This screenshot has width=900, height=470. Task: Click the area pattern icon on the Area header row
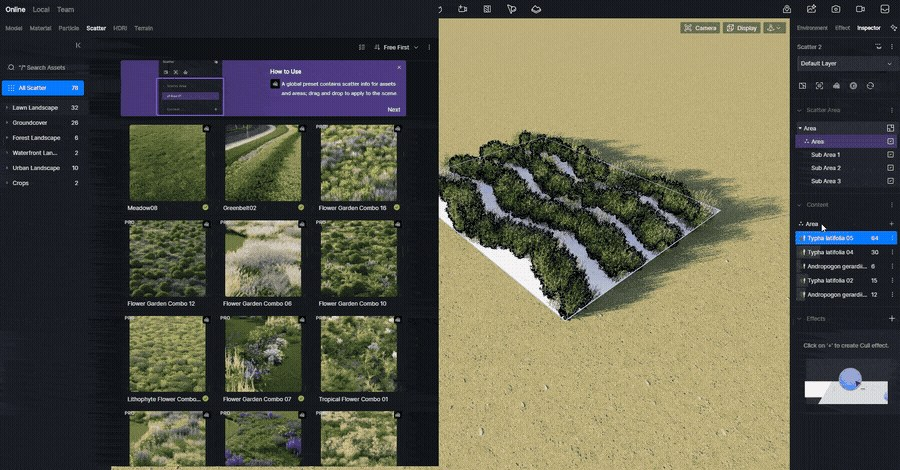coord(890,128)
